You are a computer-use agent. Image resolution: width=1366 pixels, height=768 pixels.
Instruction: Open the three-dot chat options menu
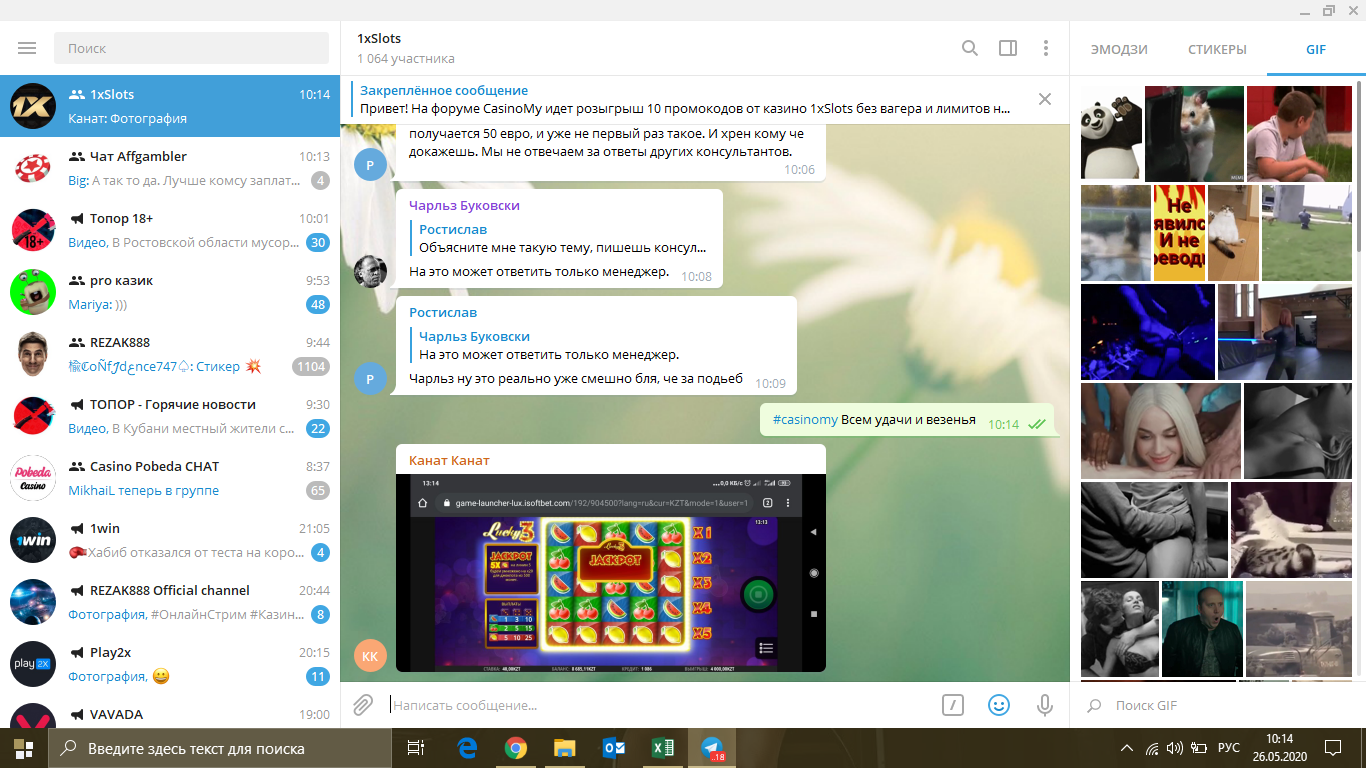click(1045, 48)
